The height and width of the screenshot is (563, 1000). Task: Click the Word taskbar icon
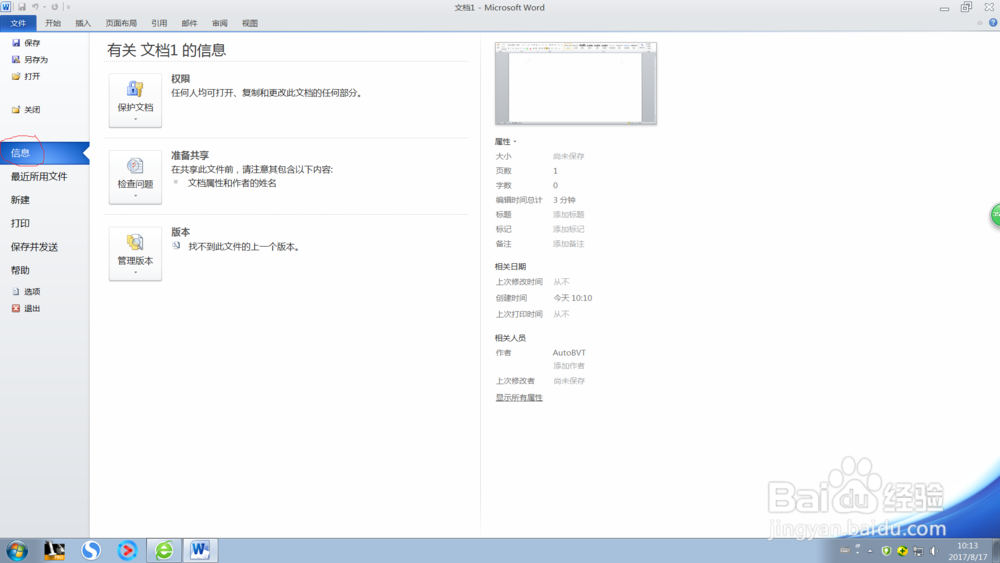coord(200,550)
